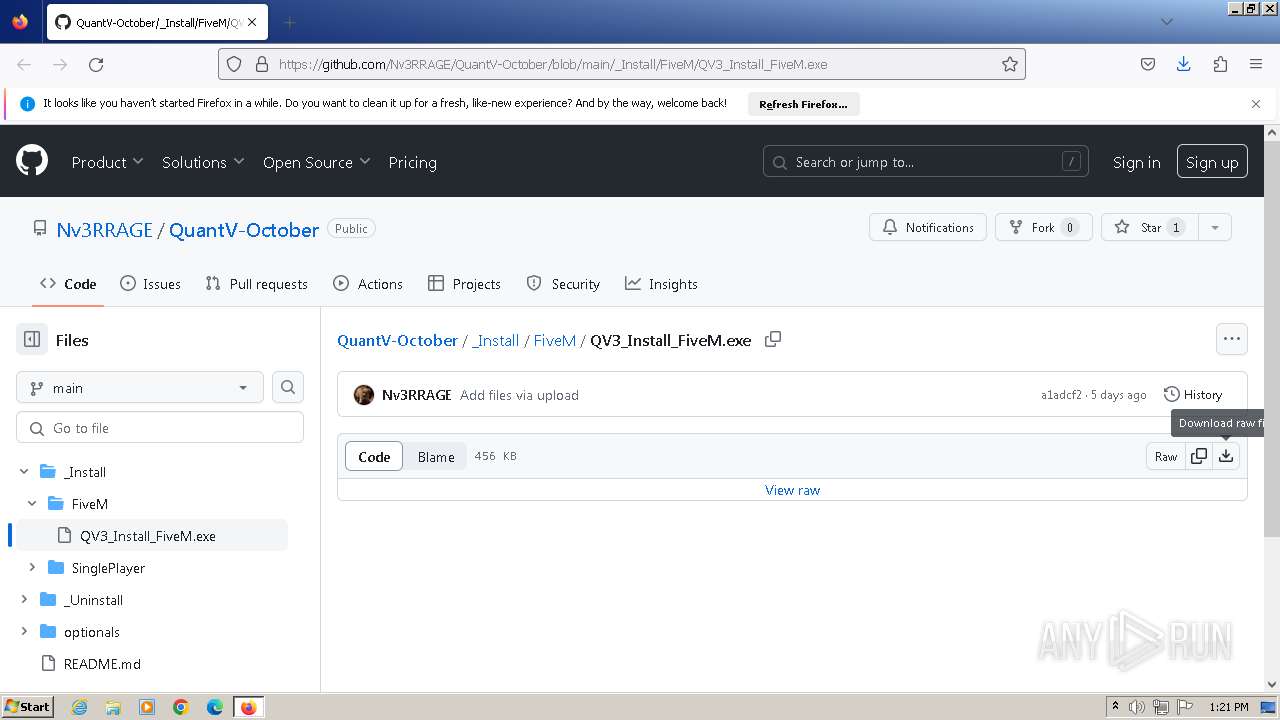
Task: Open the Actions tab
Action: coord(368,284)
